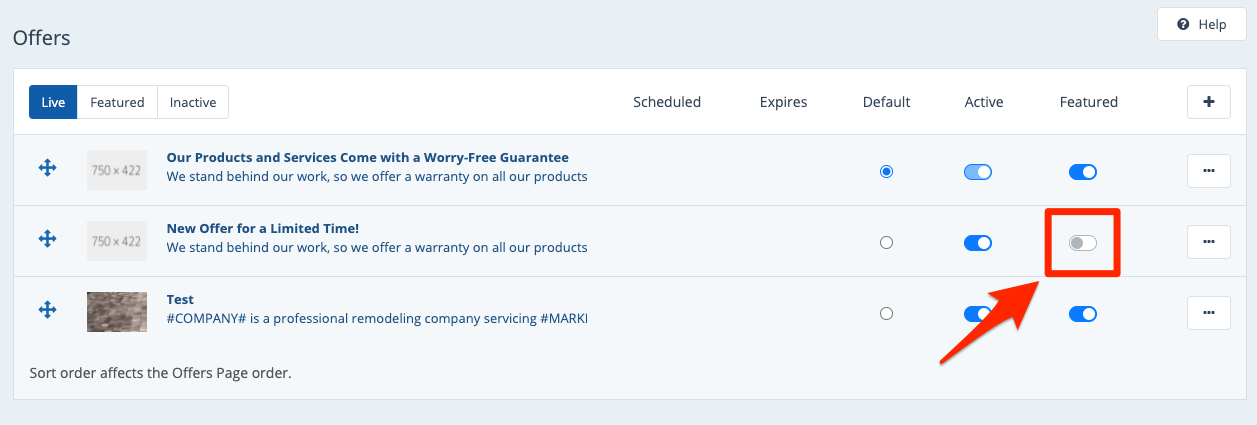Open more options for New Offer row
Viewport: 1257px width, 425px height.
(1208, 242)
